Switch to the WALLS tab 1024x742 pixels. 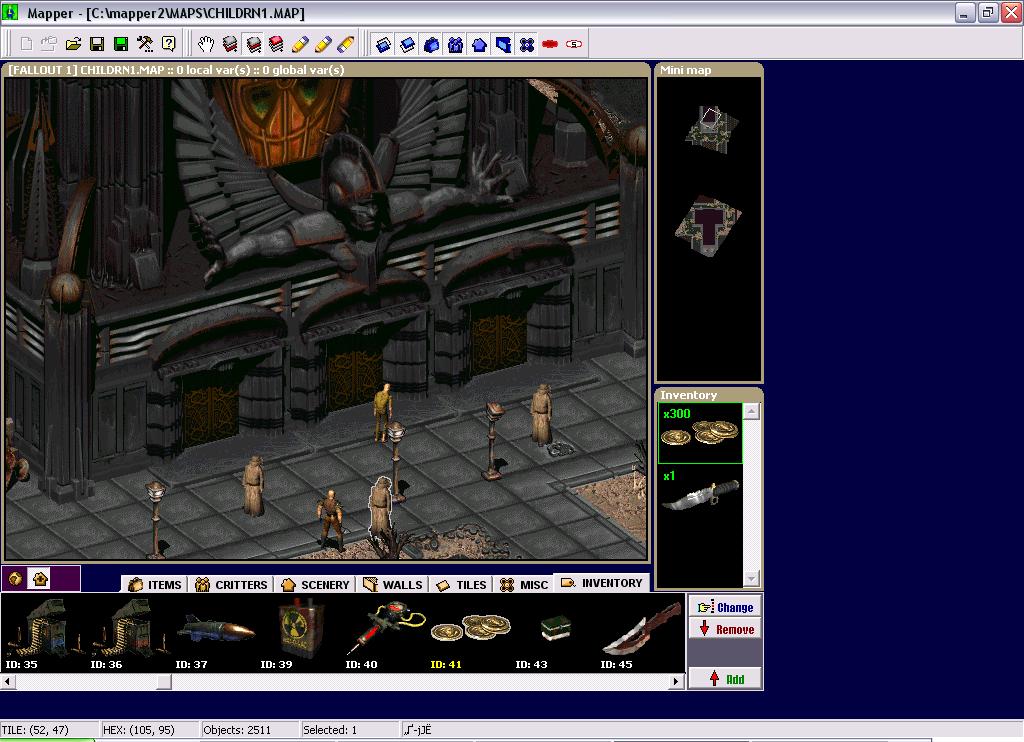(393, 585)
